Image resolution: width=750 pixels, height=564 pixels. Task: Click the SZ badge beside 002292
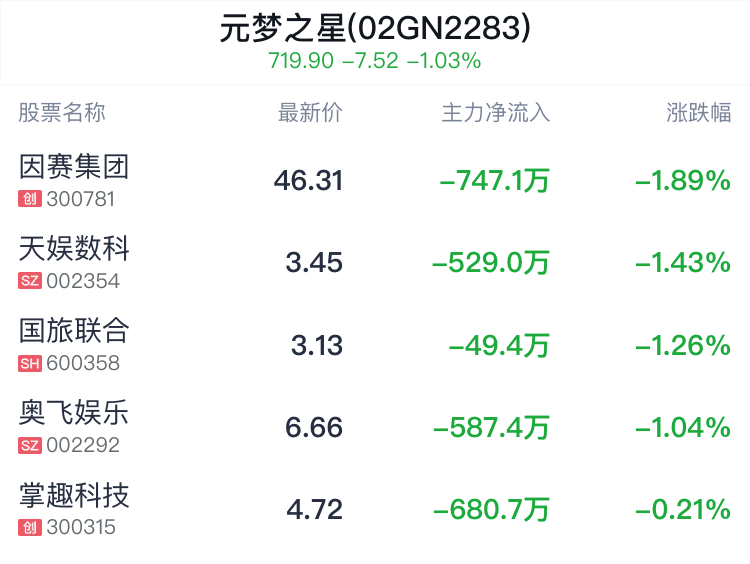[x=30, y=445]
